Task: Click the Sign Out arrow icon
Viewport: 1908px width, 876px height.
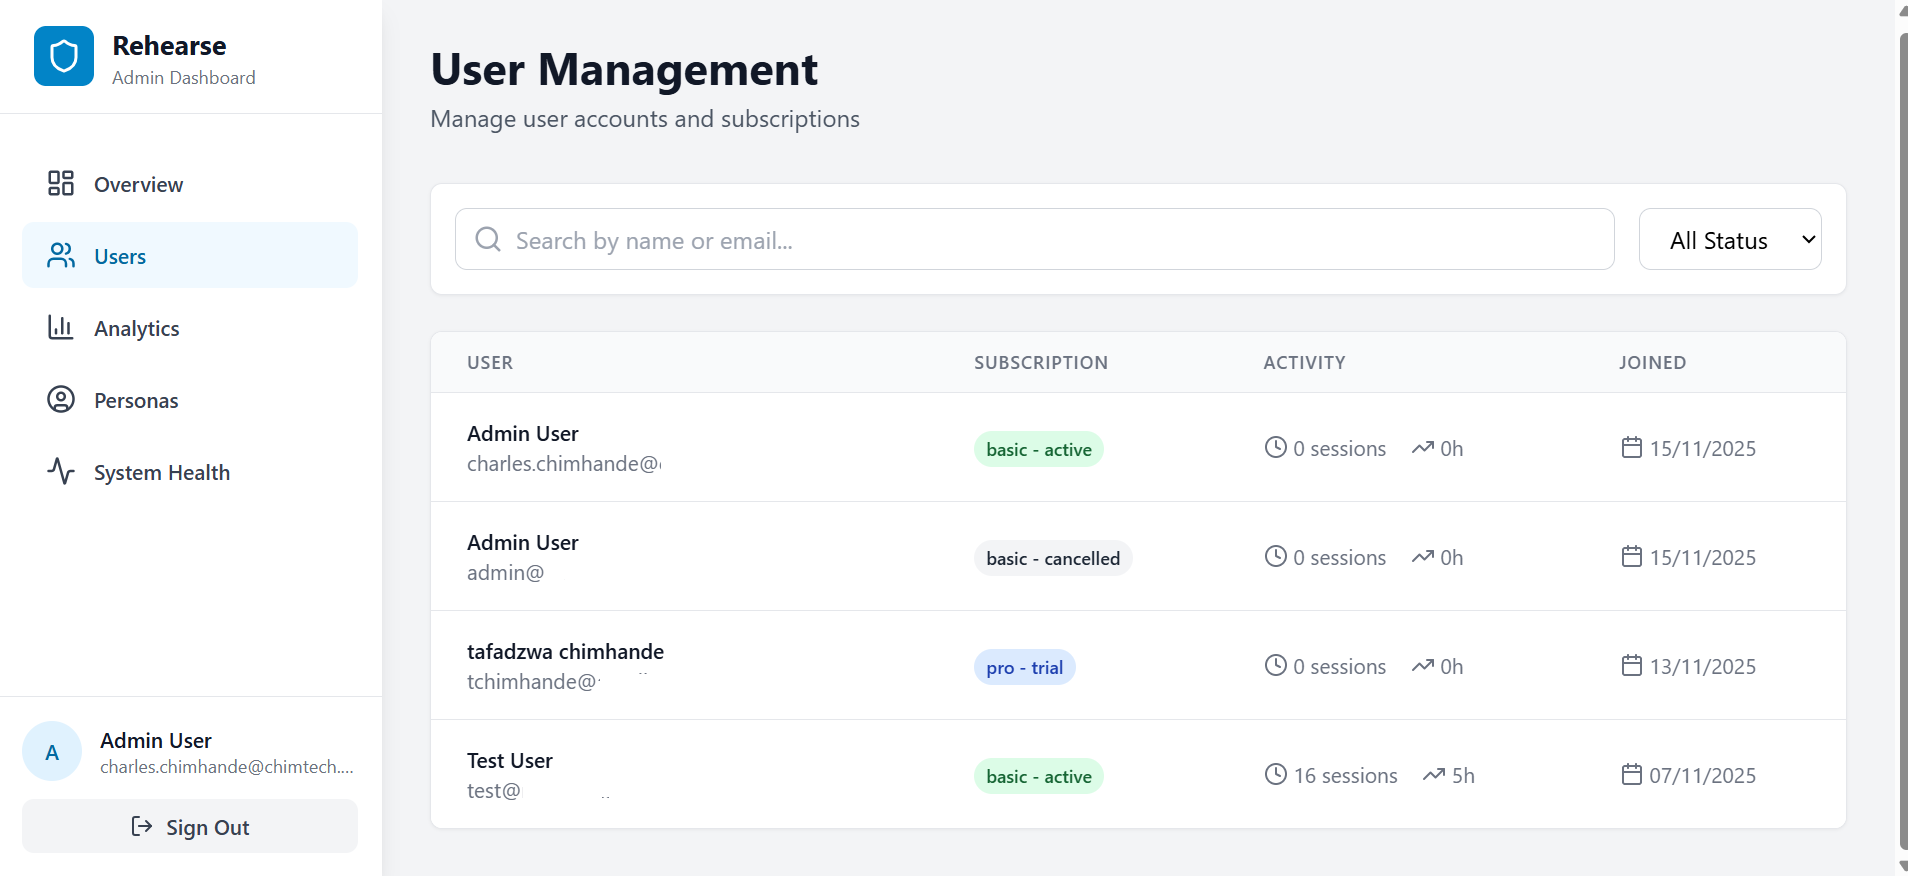Action: pyautogui.click(x=142, y=826)
